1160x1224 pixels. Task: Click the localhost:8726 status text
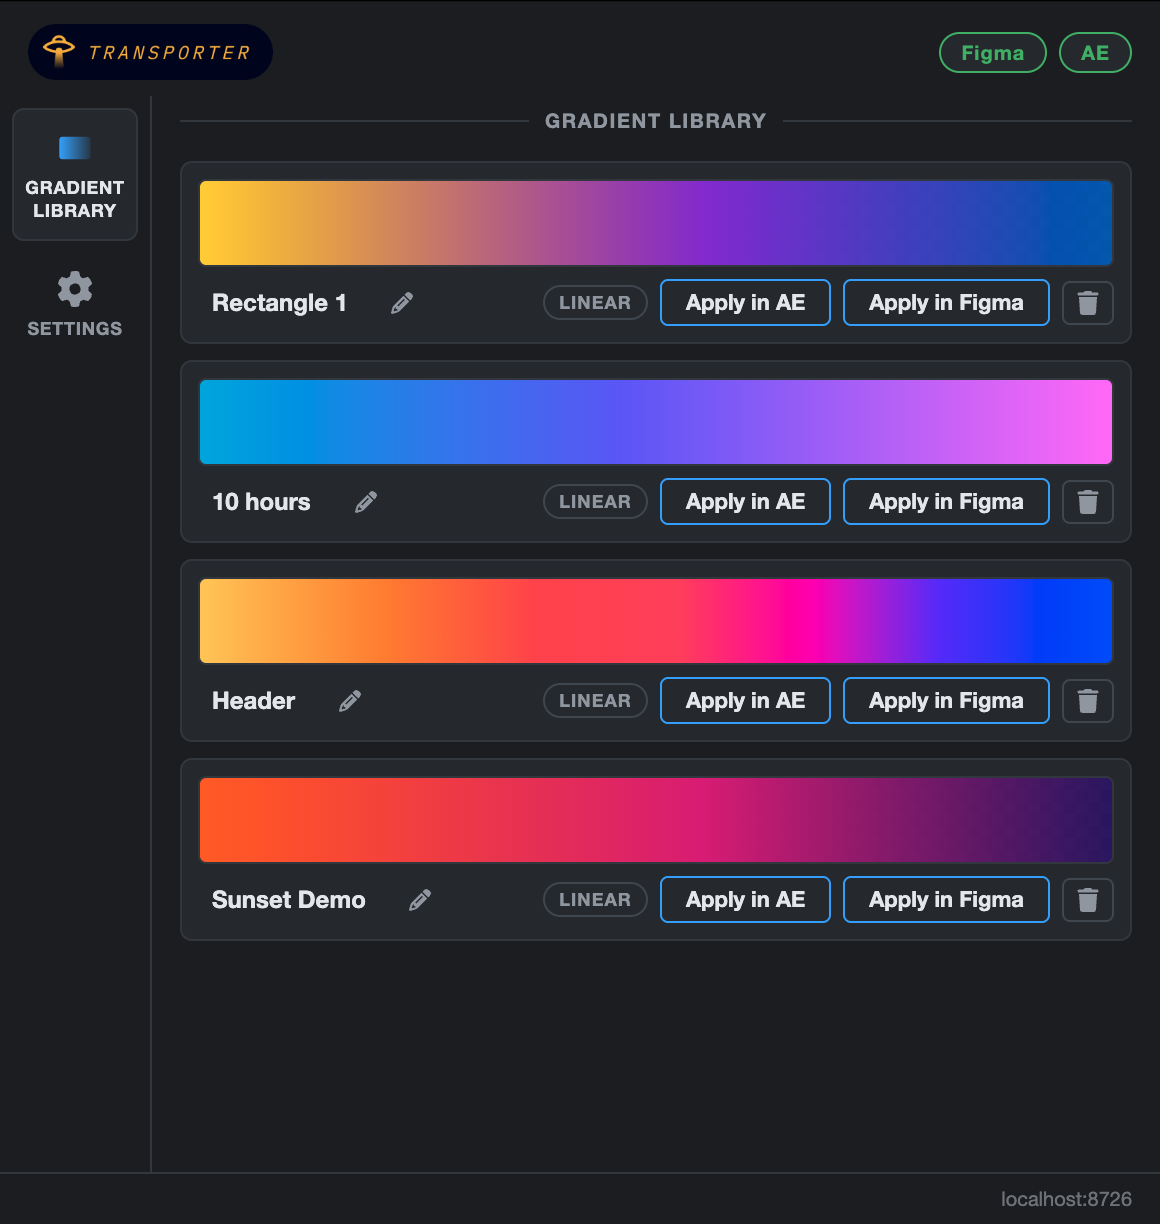tap(1066, 1199)
